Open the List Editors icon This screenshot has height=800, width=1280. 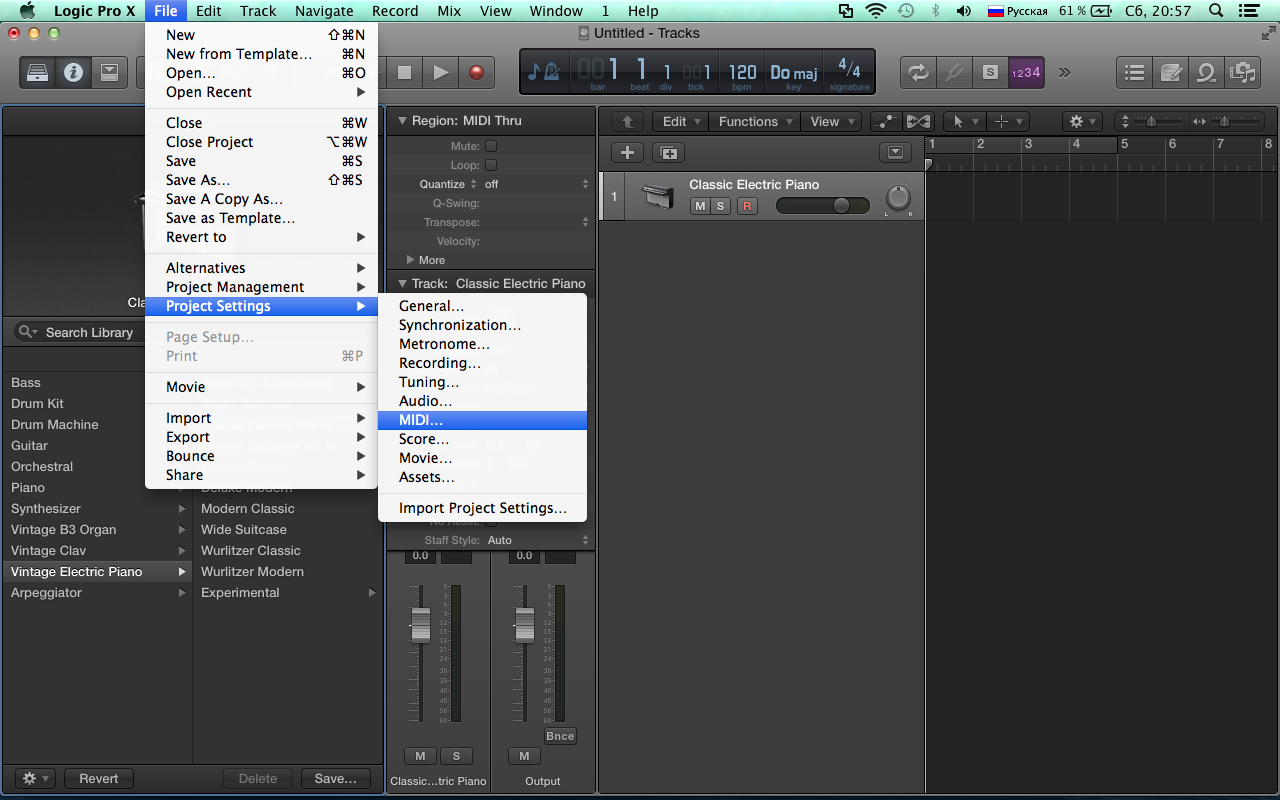click(x=1134, y=72)
